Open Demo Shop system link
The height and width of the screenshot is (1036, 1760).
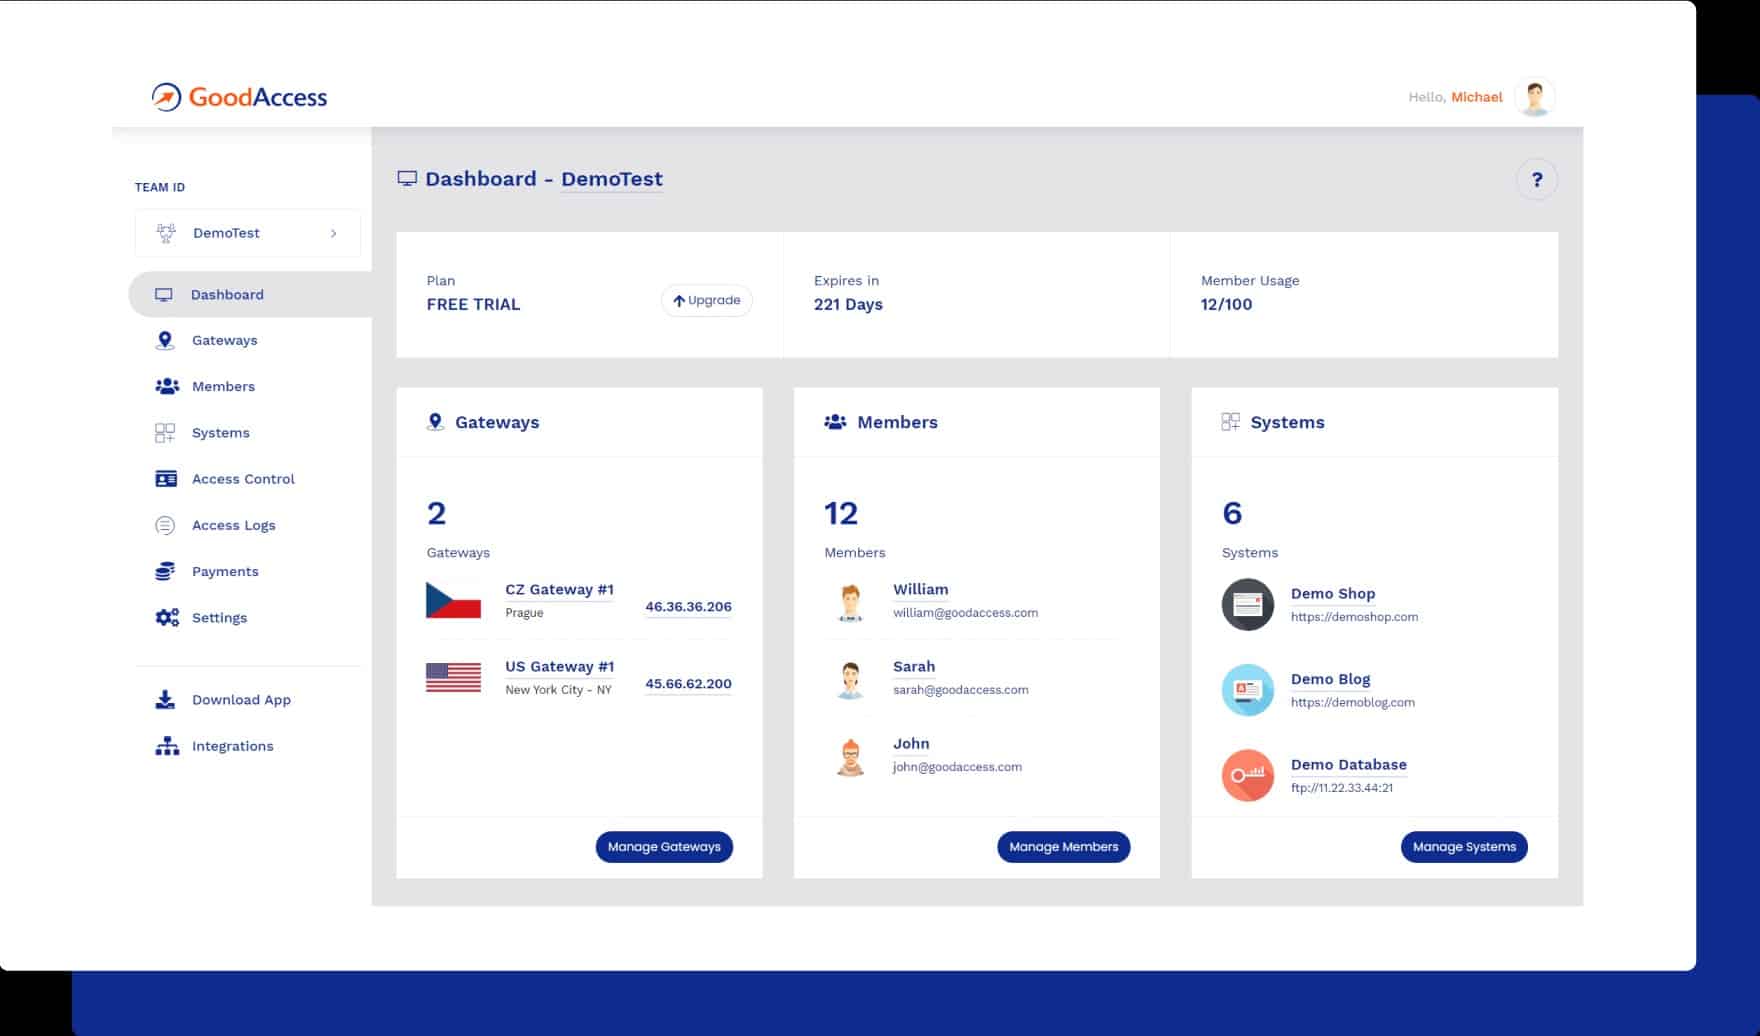(x=1333, y=594)
